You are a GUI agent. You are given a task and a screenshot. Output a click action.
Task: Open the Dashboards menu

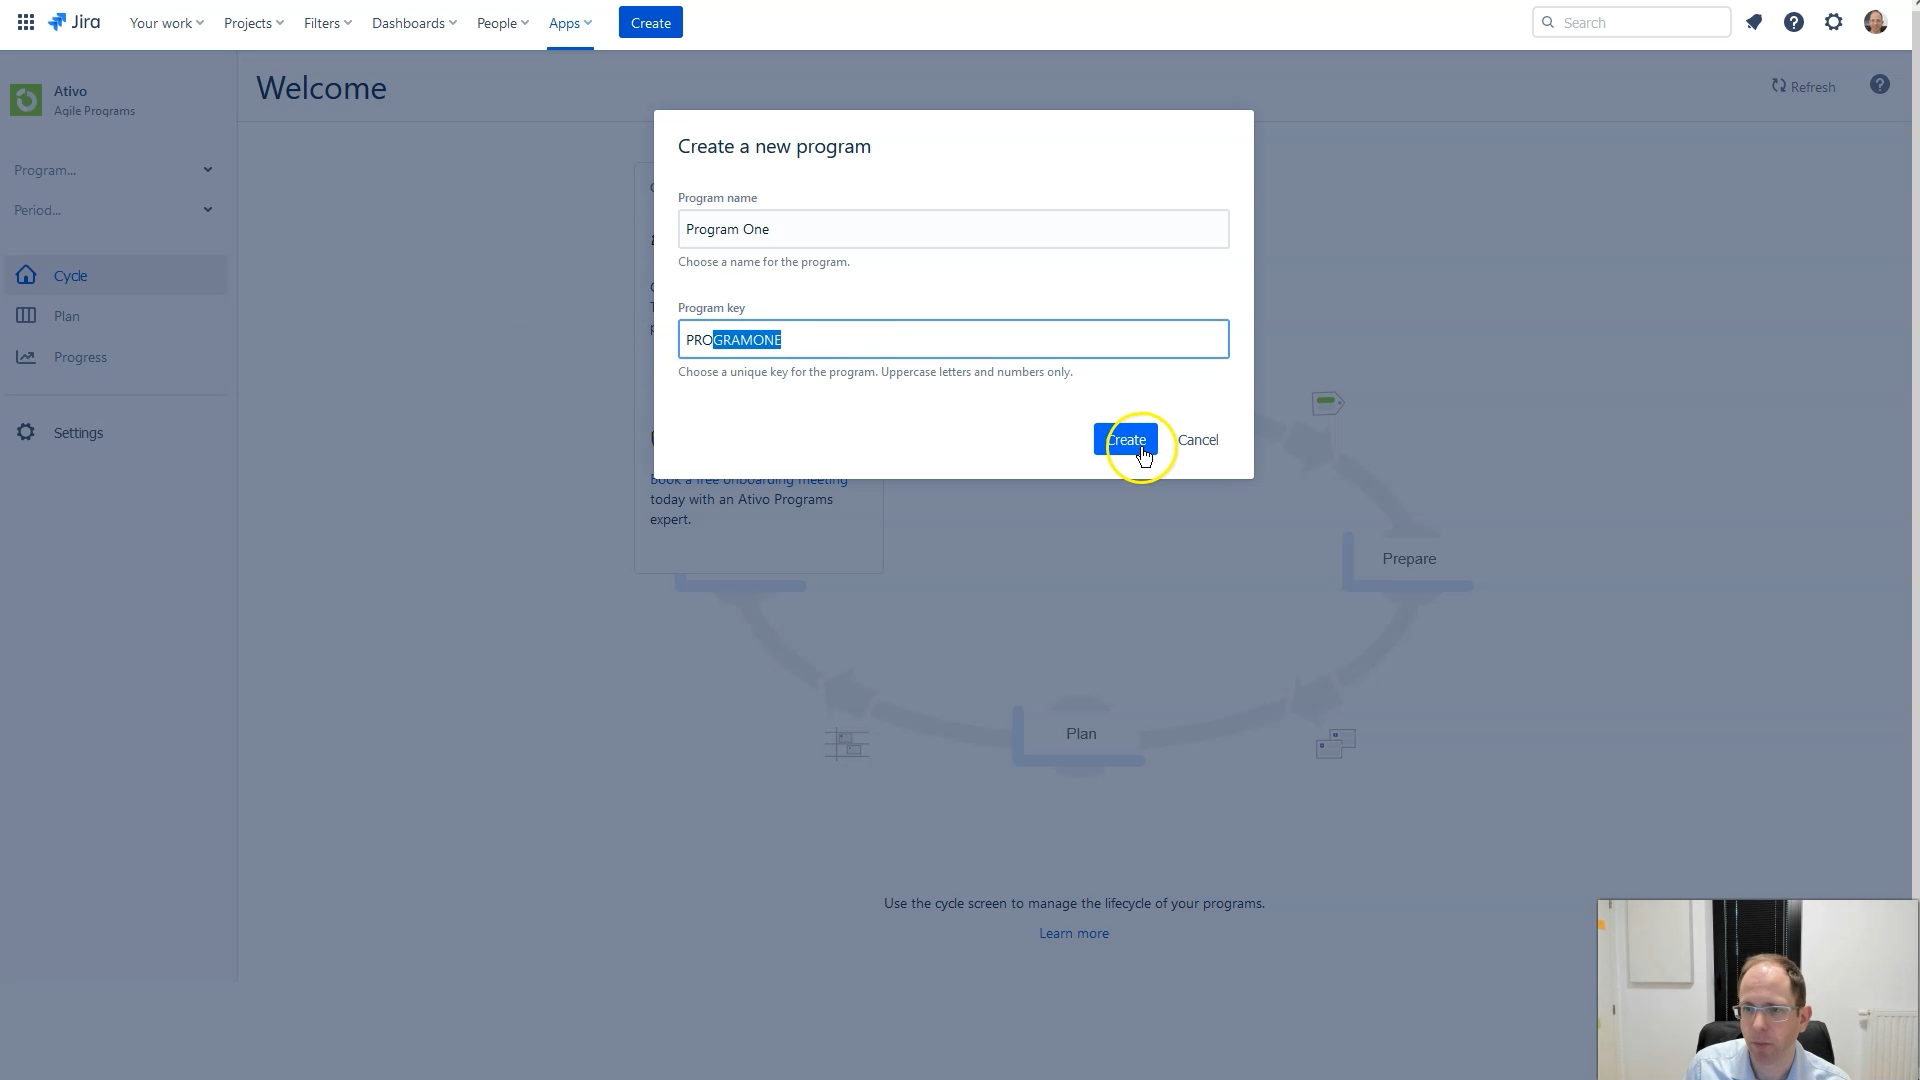414,23
